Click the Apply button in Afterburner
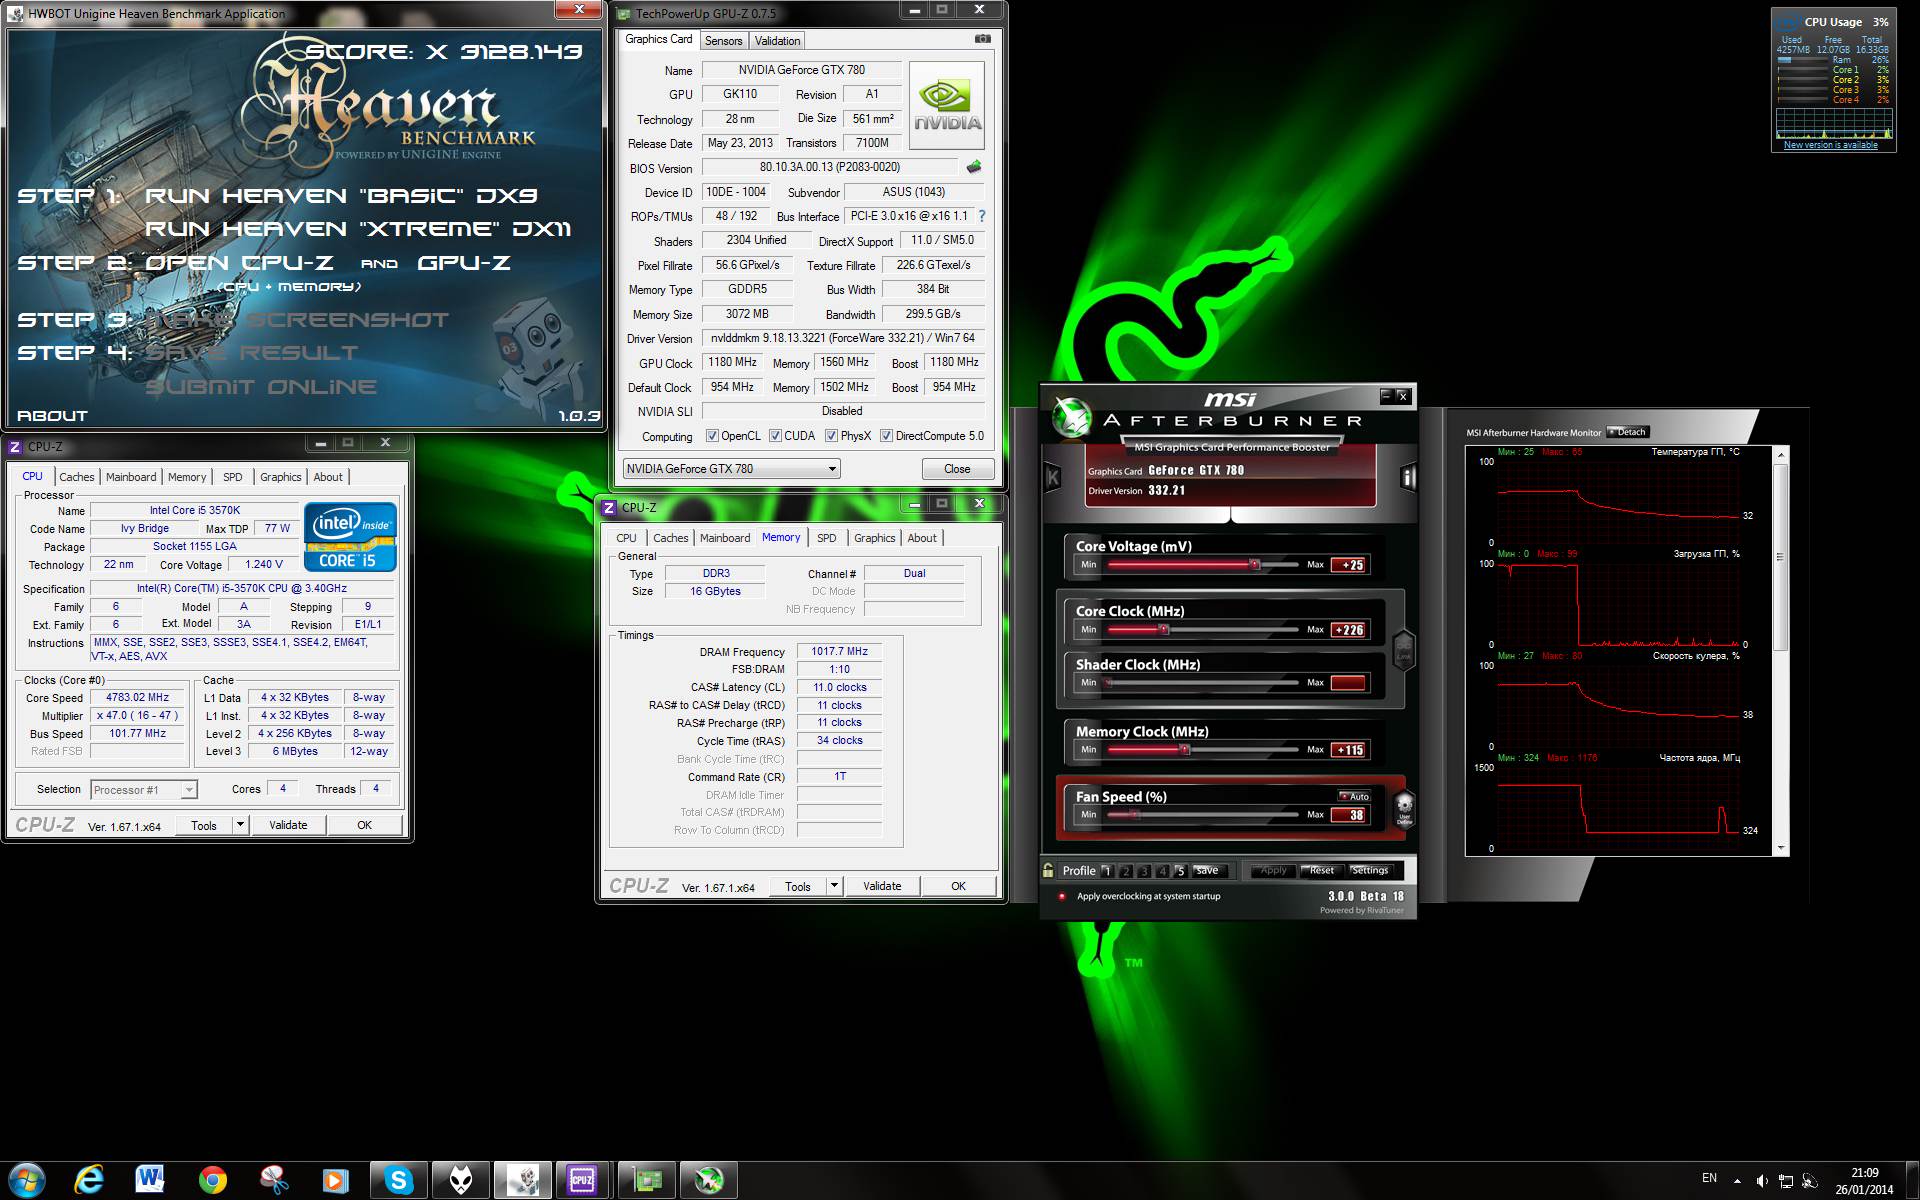 pos(1273,871)
